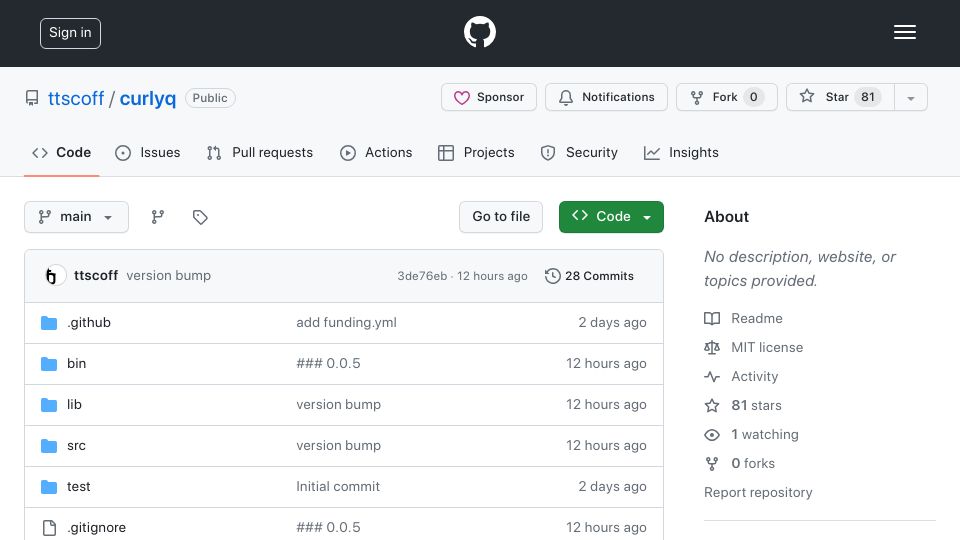Click the Sign in button
Screen dimensions: 960x540
coord(70,33)
